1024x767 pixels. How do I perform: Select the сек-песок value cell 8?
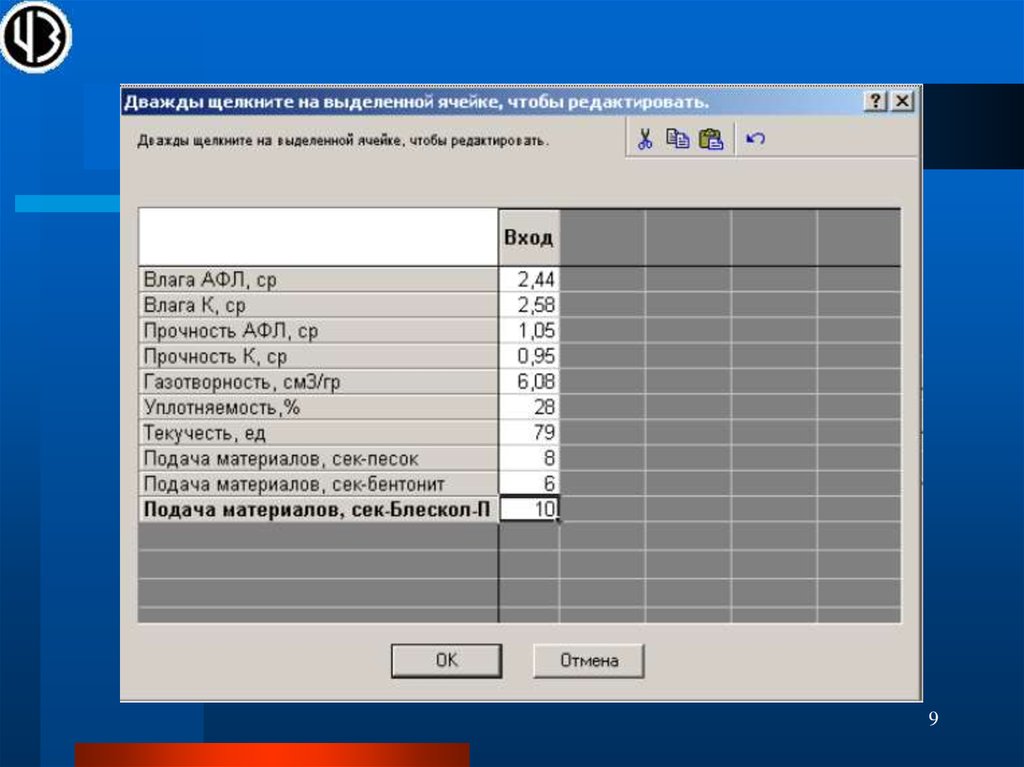click(529, 458)
